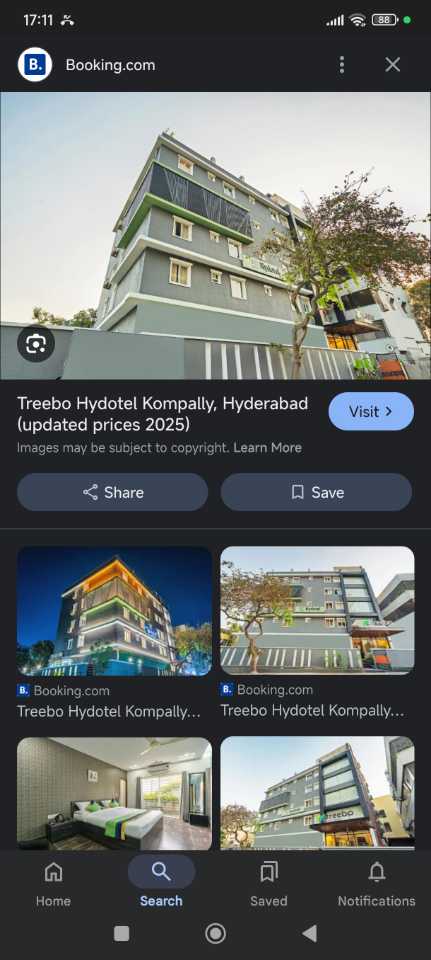The height and width of the screenshot is (960, 431).
Task: Close the image viewer with X
Action: point(392,65)
